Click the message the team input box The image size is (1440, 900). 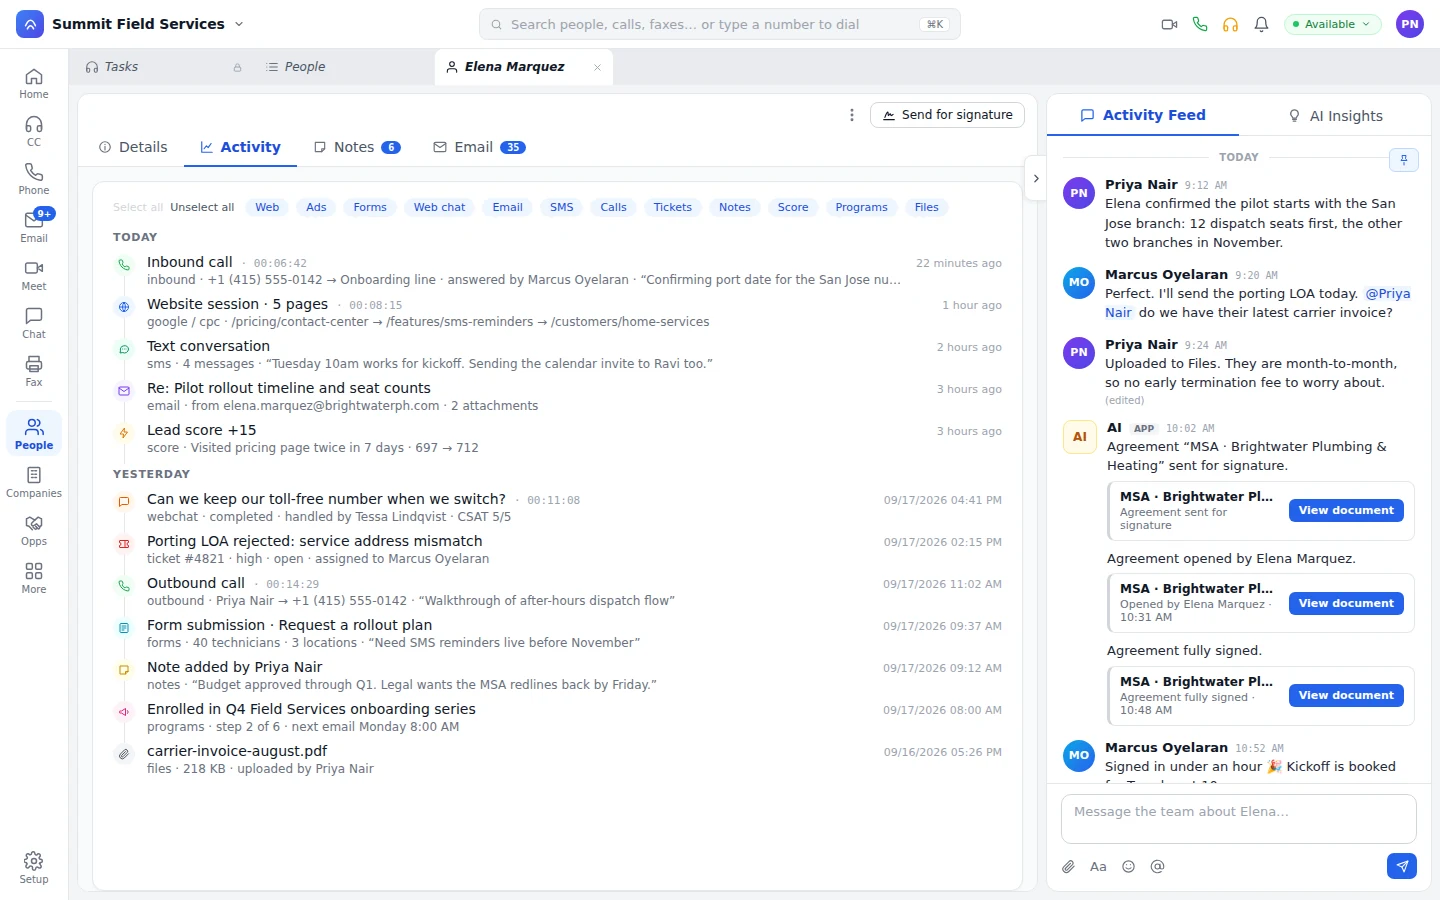tap(1238, 818)
